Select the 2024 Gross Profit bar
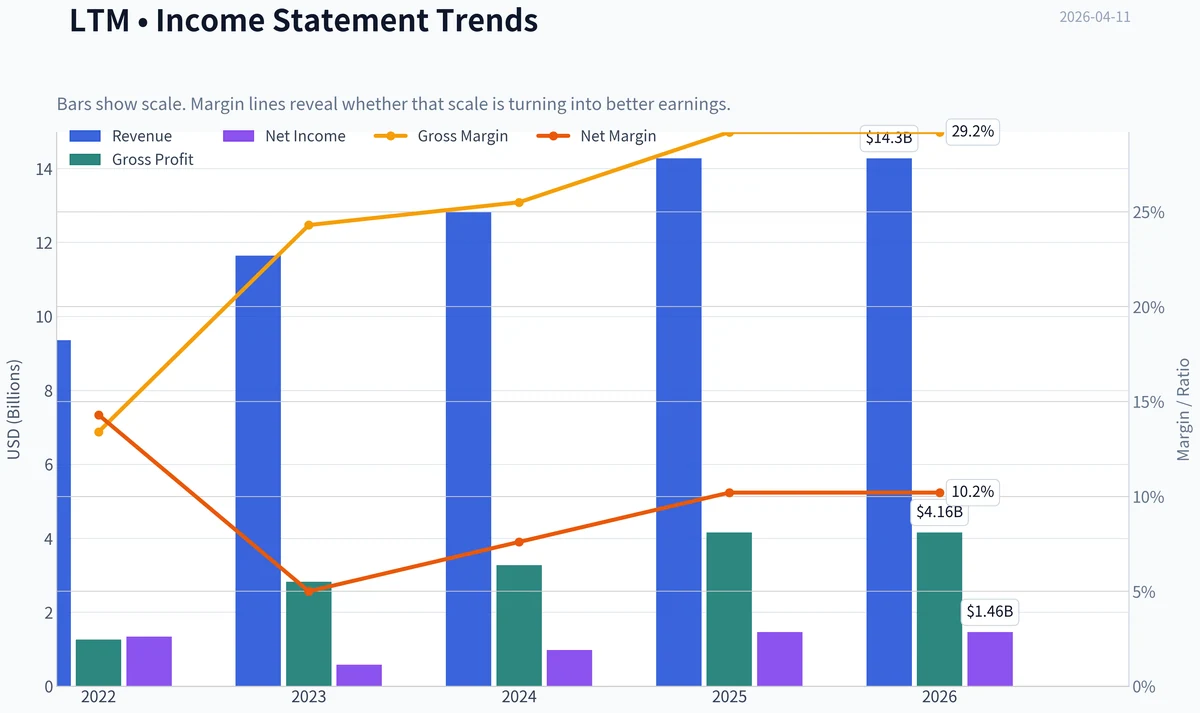This screenshot has width=1200, height=713. pos(519,626)
